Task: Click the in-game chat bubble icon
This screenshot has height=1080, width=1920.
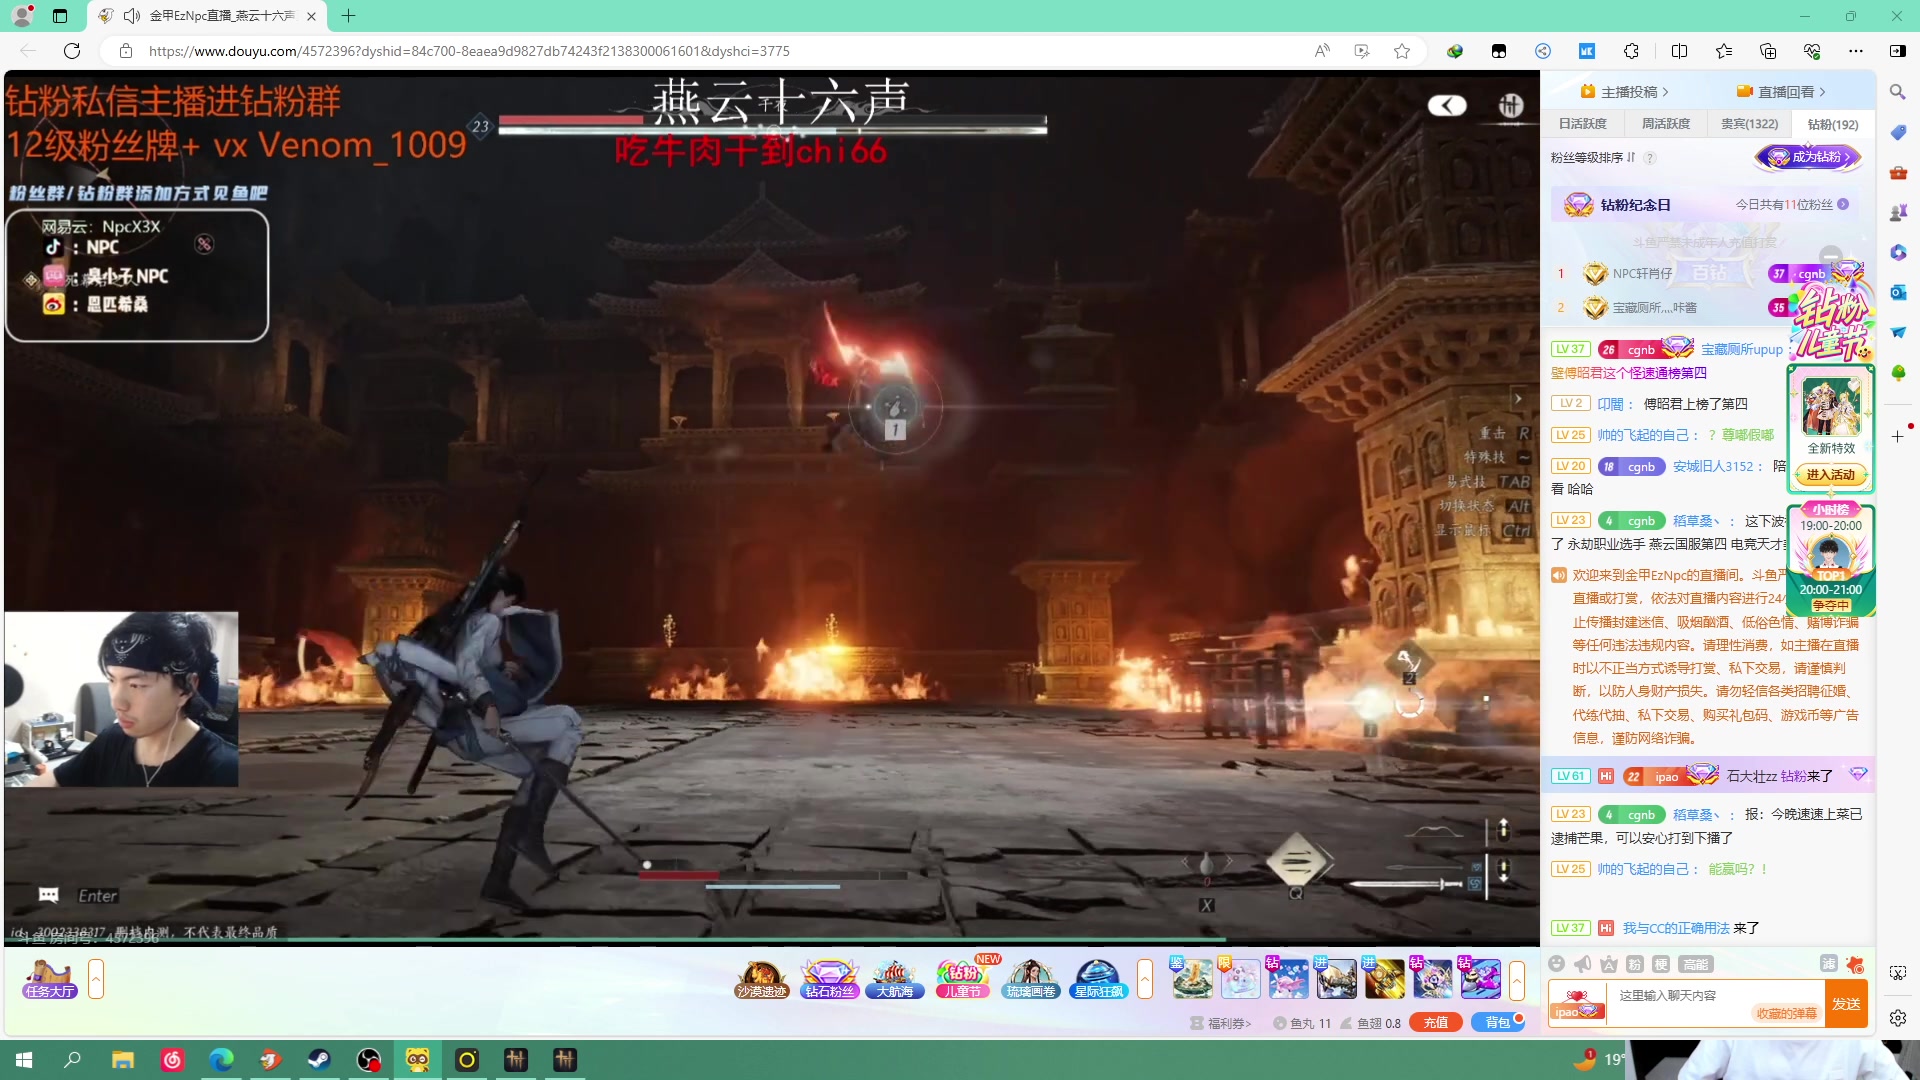Action: point(48,895)
